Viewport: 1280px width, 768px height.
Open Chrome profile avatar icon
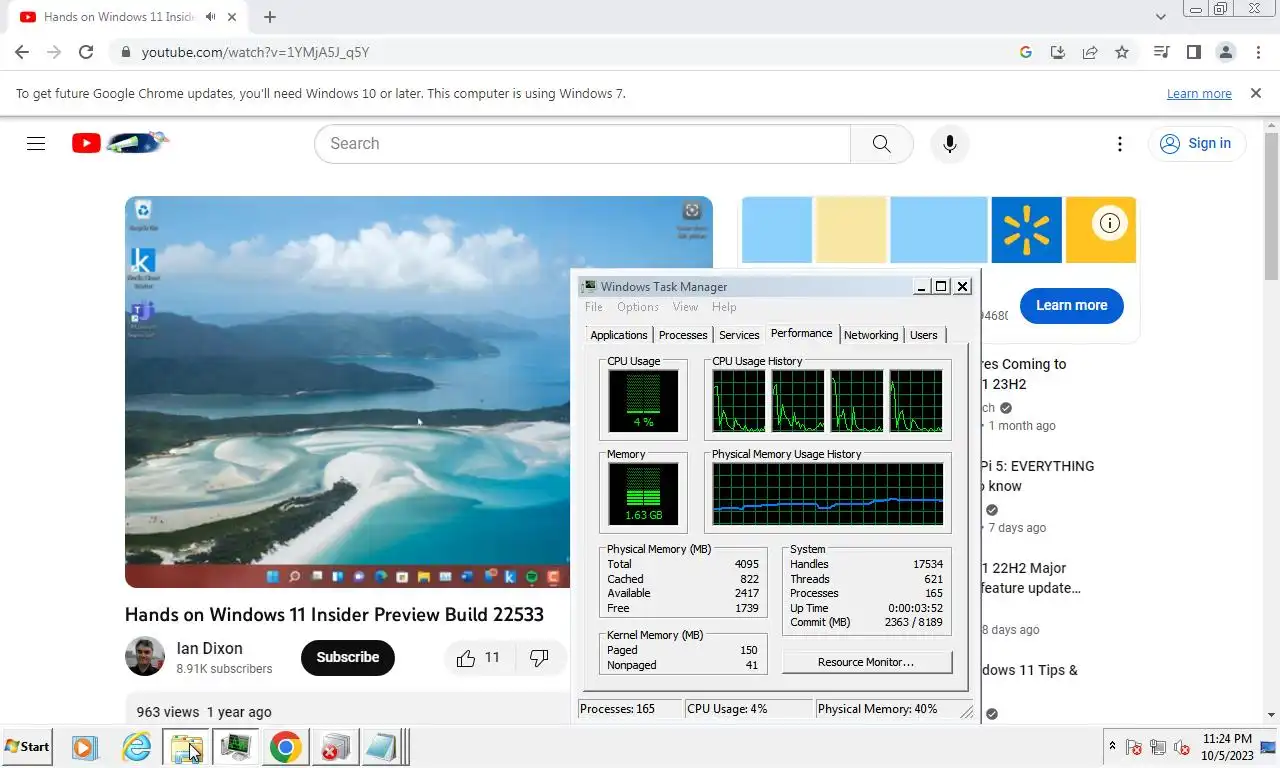point(1226,52)
